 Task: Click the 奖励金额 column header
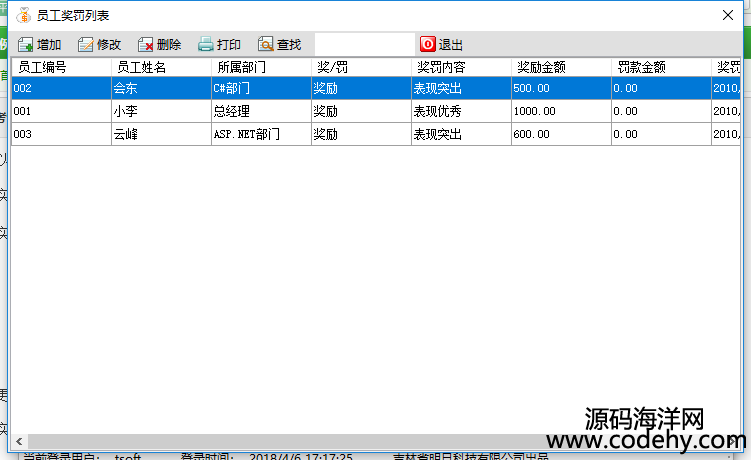pyautogui.click(x=562, y=67)
